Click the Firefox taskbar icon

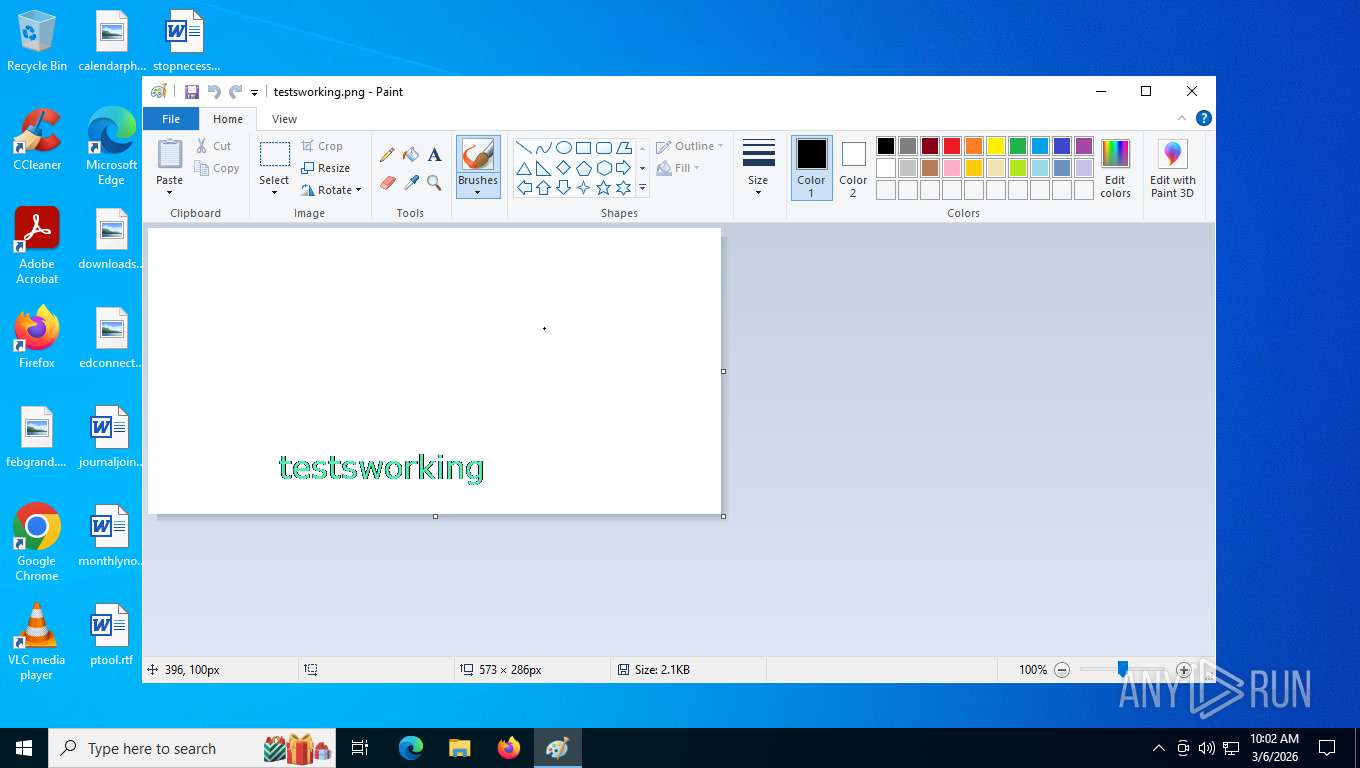(509, 748)
